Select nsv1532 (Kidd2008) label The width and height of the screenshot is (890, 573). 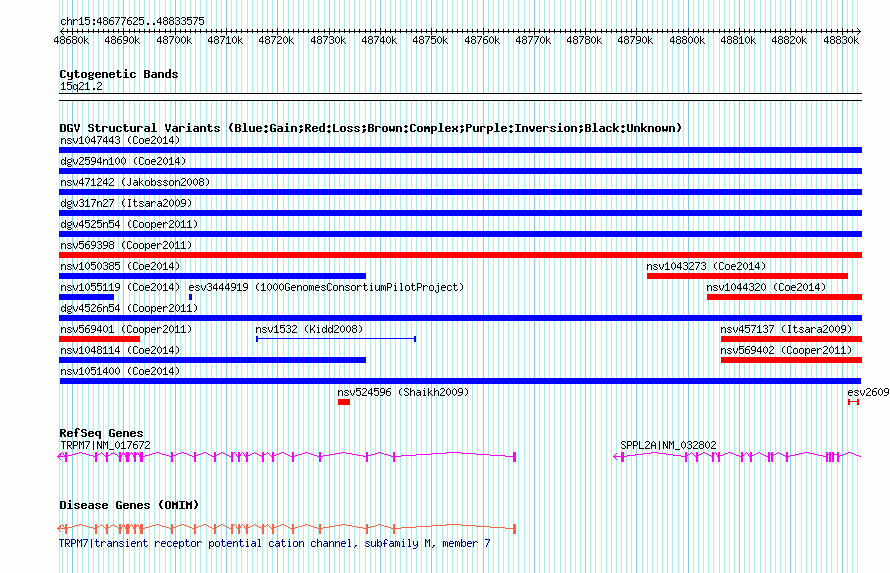coord(309,329)
